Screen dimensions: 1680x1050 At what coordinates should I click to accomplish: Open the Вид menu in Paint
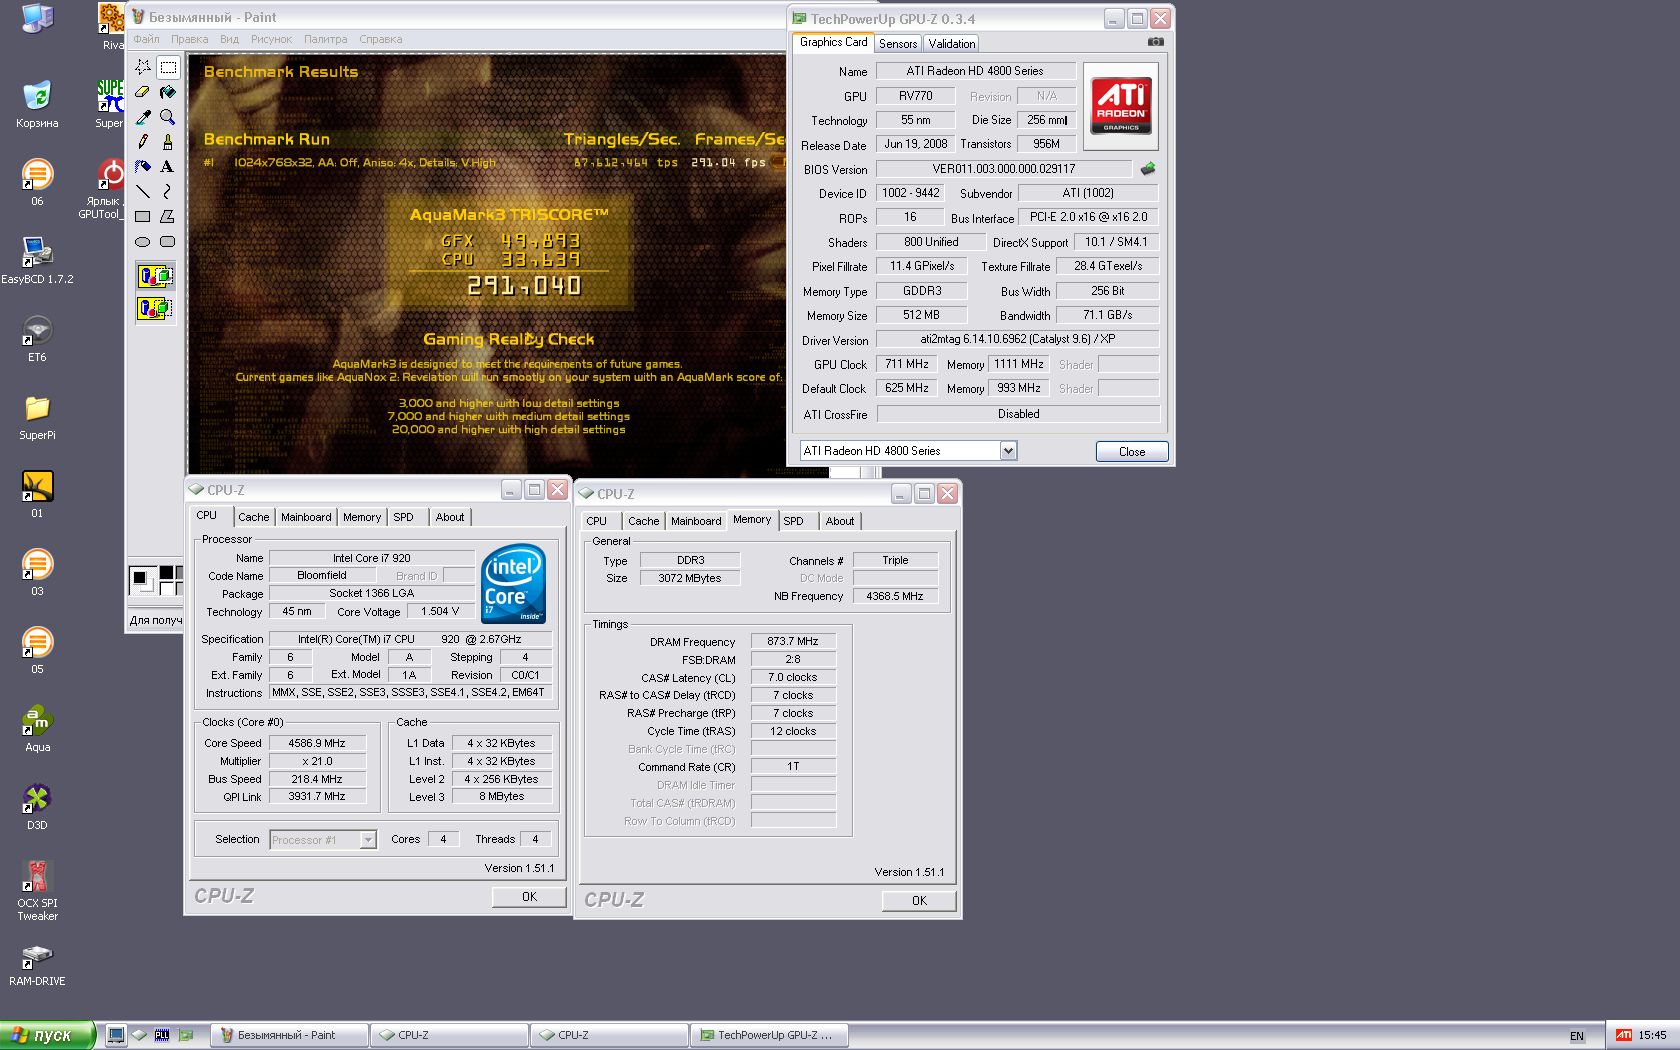coord(229,40)
